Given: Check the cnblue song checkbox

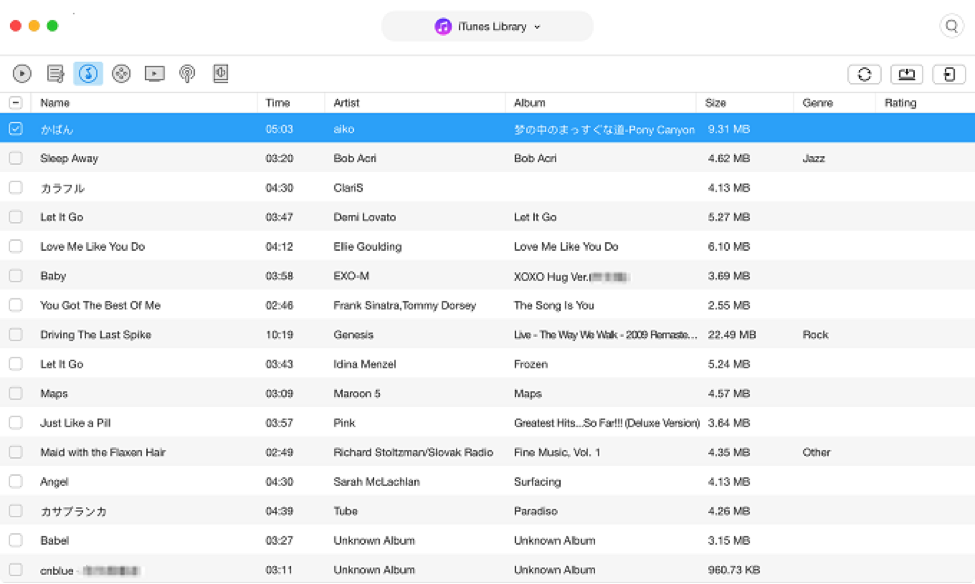Looking at the screenshot, I should (x=16, y=570).
